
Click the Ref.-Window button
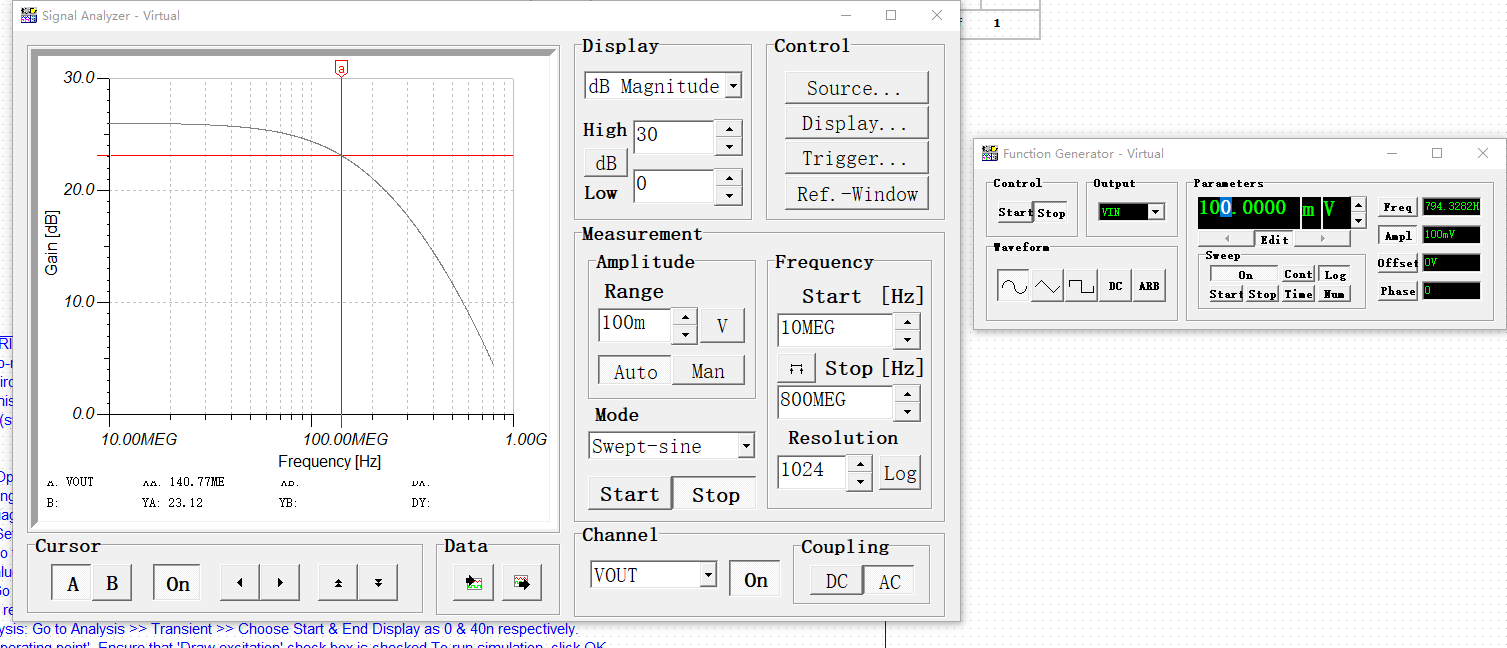[856, 194]
